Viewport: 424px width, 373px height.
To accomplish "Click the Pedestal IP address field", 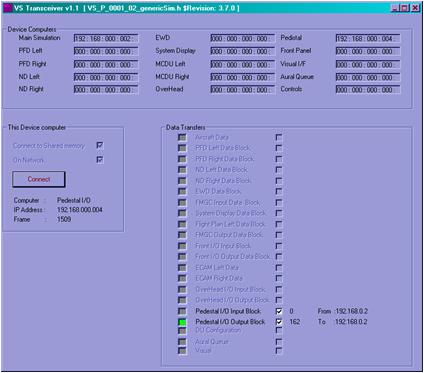I will pyautogui.click(x=368, y=38).
